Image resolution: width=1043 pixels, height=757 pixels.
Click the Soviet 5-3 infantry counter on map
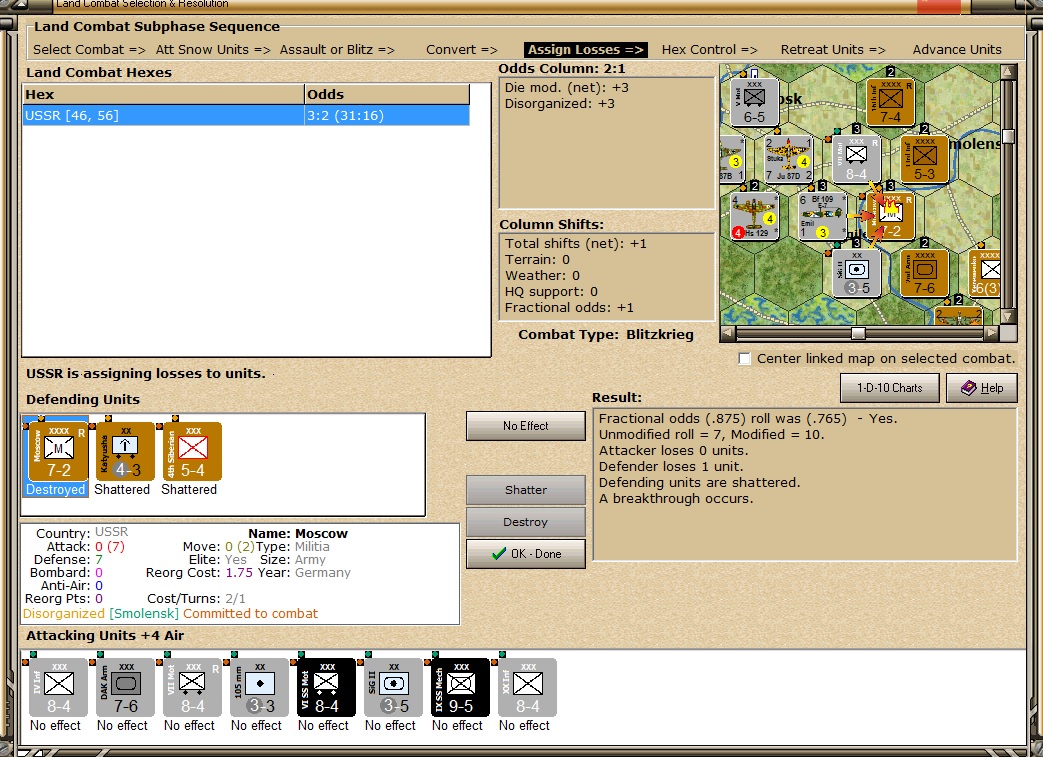925,159
